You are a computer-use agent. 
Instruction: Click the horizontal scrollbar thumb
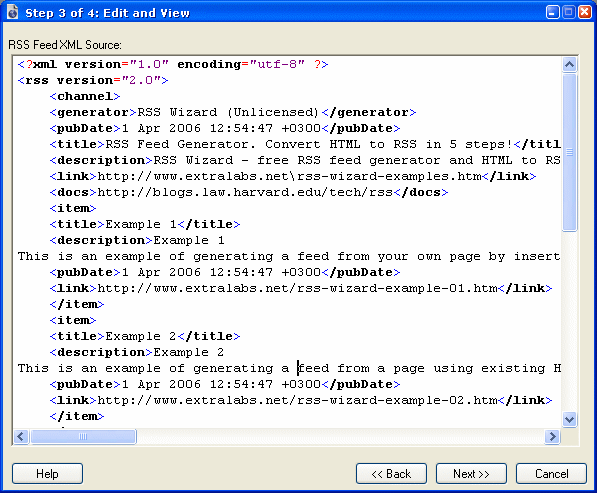pyautogui.click(x=83, y=436)
